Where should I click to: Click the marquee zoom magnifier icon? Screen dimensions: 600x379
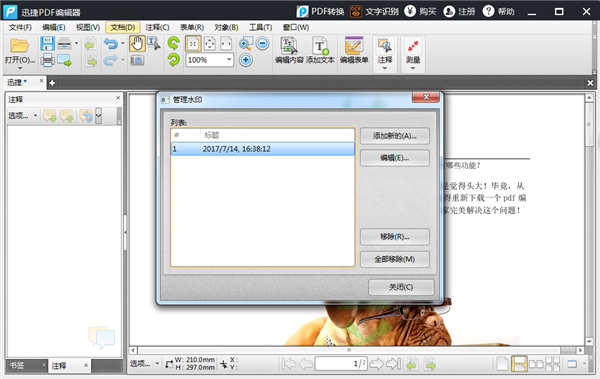pos(246,44)
